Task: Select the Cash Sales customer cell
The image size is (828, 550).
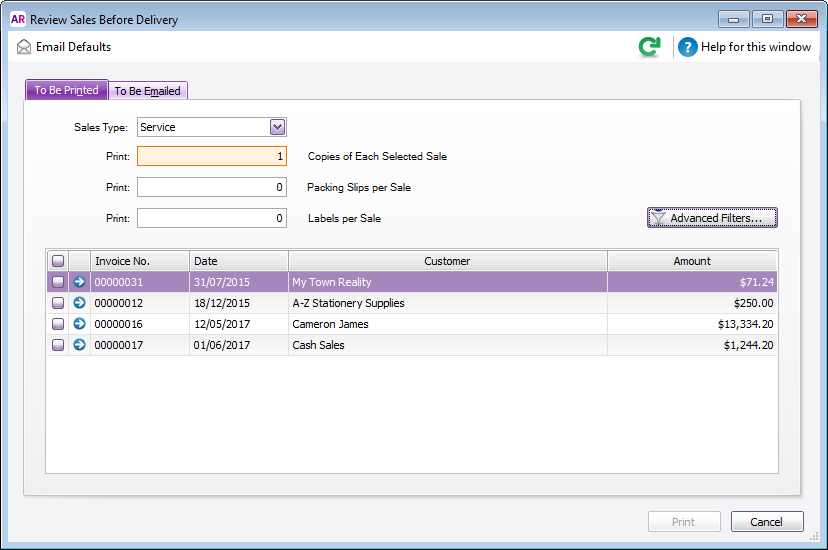Action: click(448, 345)
